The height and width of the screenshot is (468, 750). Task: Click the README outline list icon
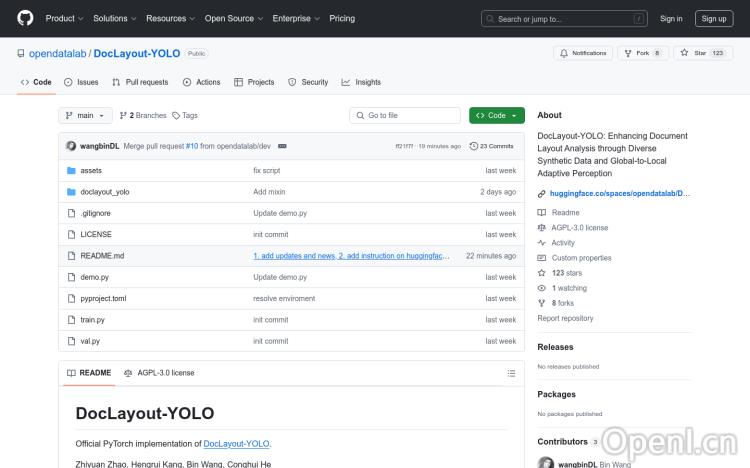pos(511,373)
